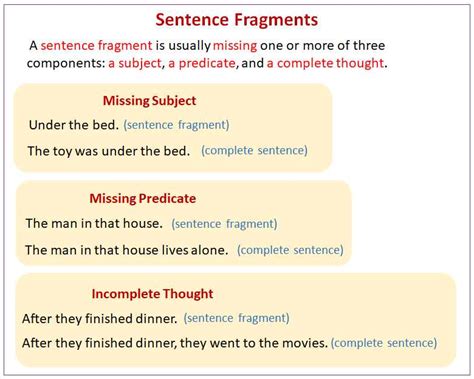The height and width of the screenshot is (379, 474).
Task: Click the 'Under the bed.' example
Action: coord(74,125)
